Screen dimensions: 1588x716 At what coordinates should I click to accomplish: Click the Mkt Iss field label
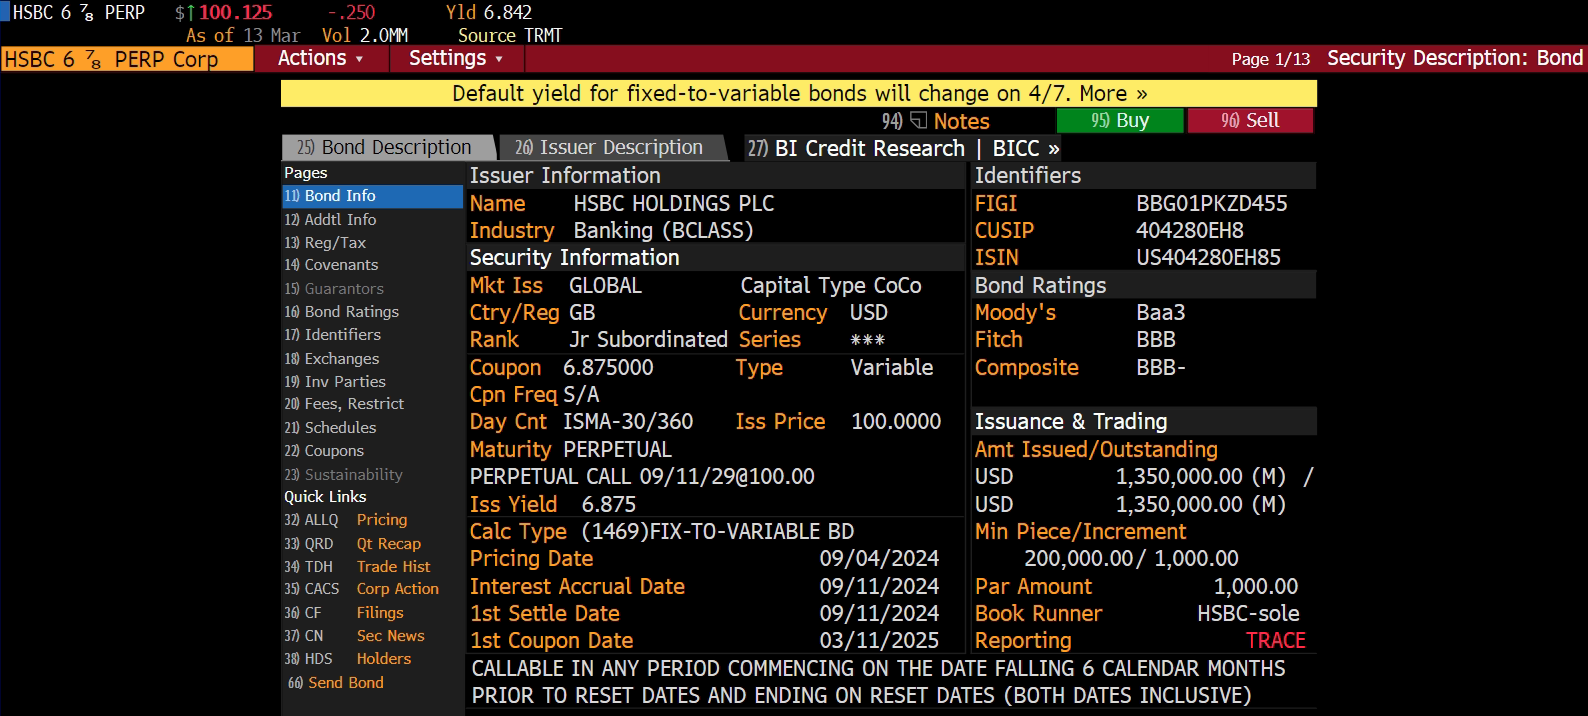click(506, 285)
